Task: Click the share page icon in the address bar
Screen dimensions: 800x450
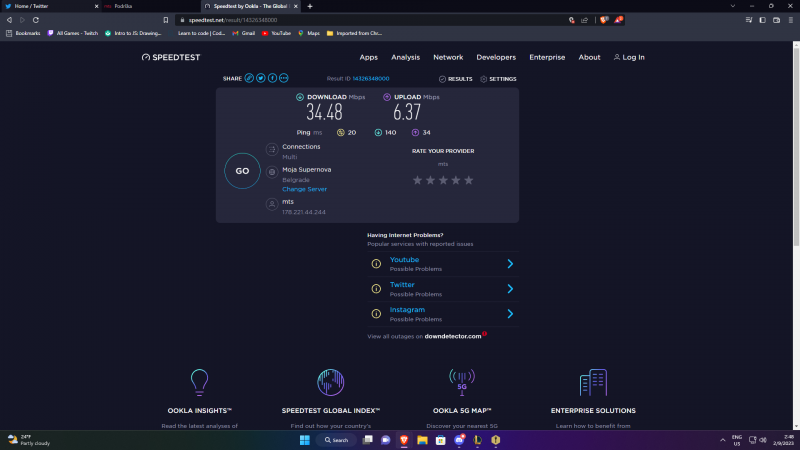Action: pyautogui.click(x=585, y=20)
